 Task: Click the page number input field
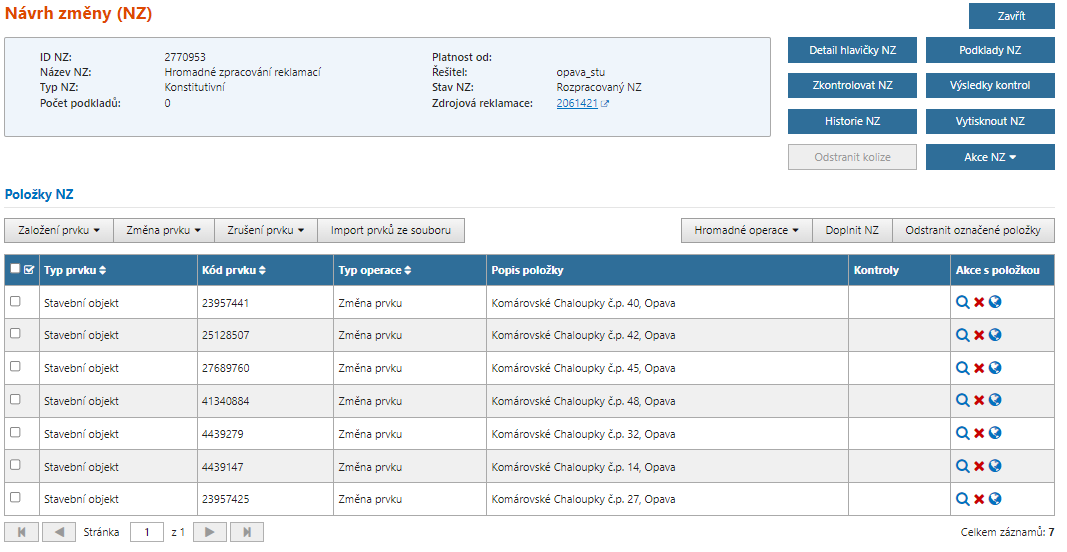(146, 532)
